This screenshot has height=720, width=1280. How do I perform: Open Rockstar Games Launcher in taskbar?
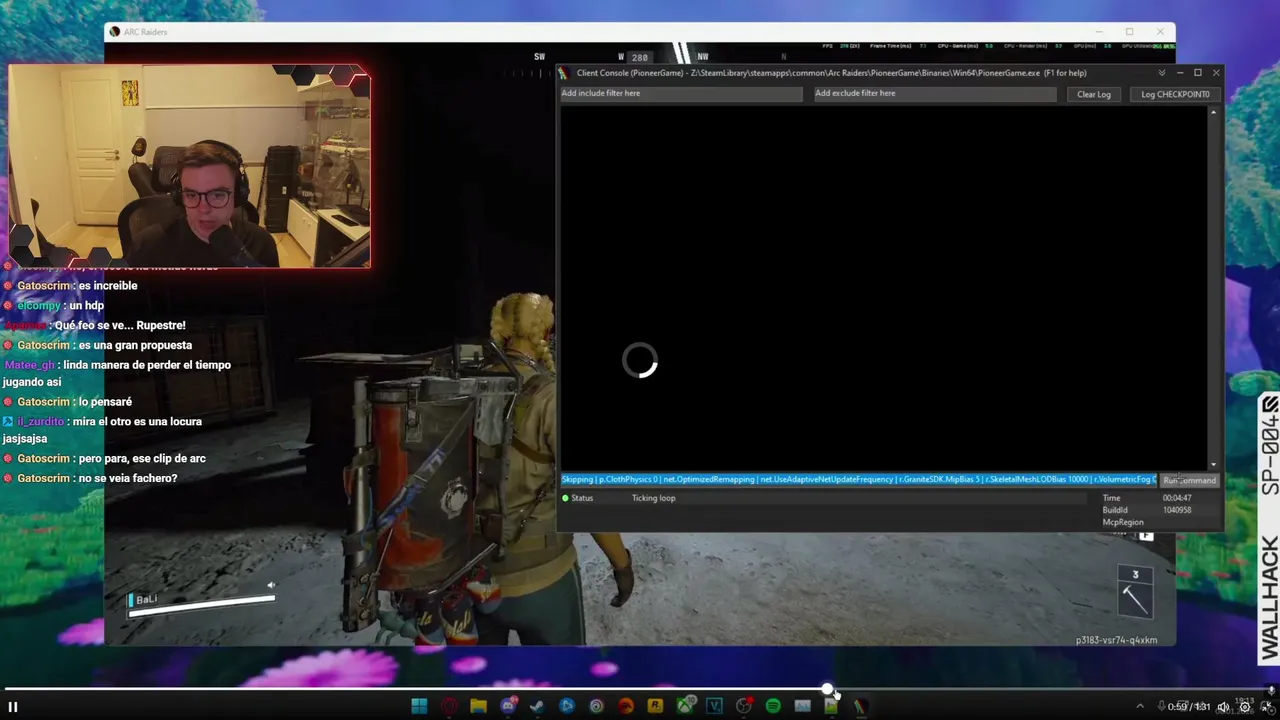click(655, 706)
